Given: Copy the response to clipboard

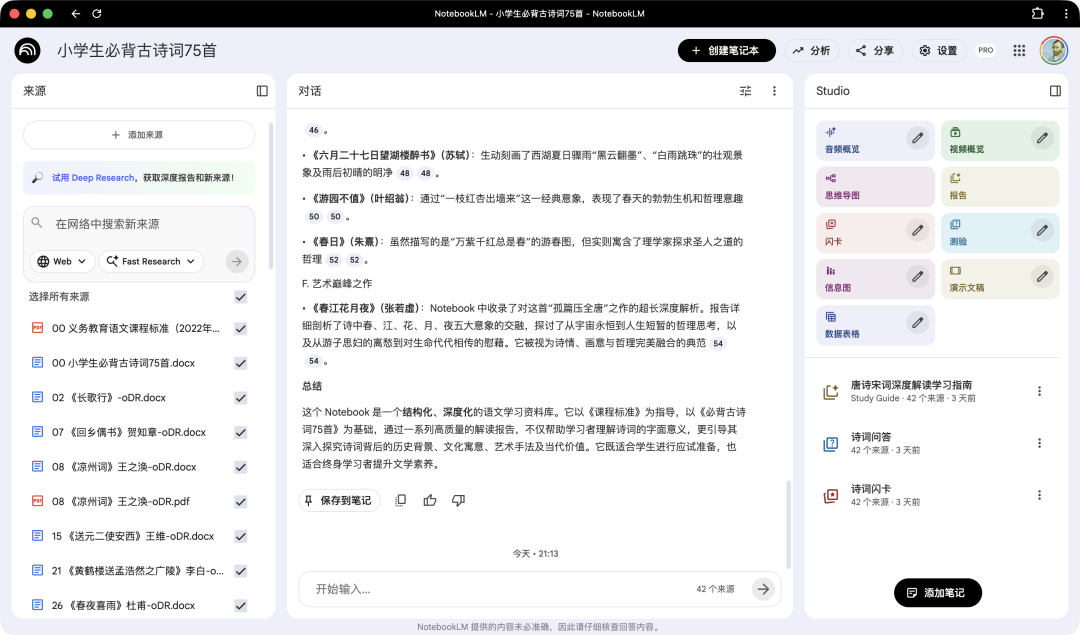Looking at the screenshot, I should coord(400,501).
